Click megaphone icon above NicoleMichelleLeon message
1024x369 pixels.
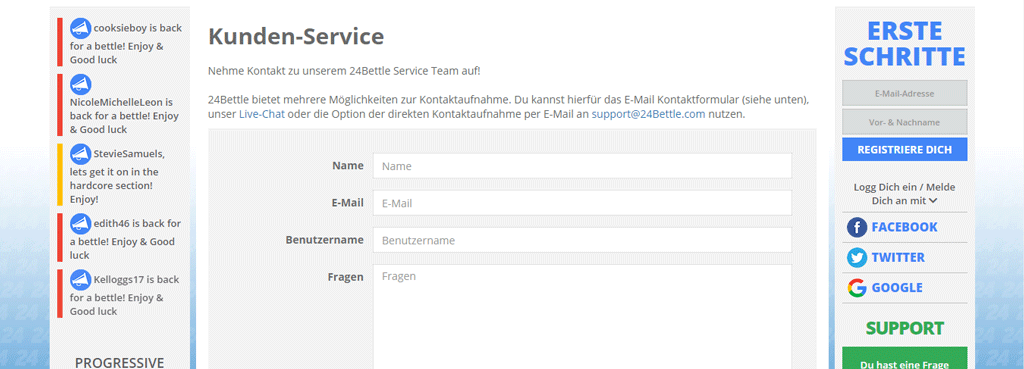tap(80, 84)
